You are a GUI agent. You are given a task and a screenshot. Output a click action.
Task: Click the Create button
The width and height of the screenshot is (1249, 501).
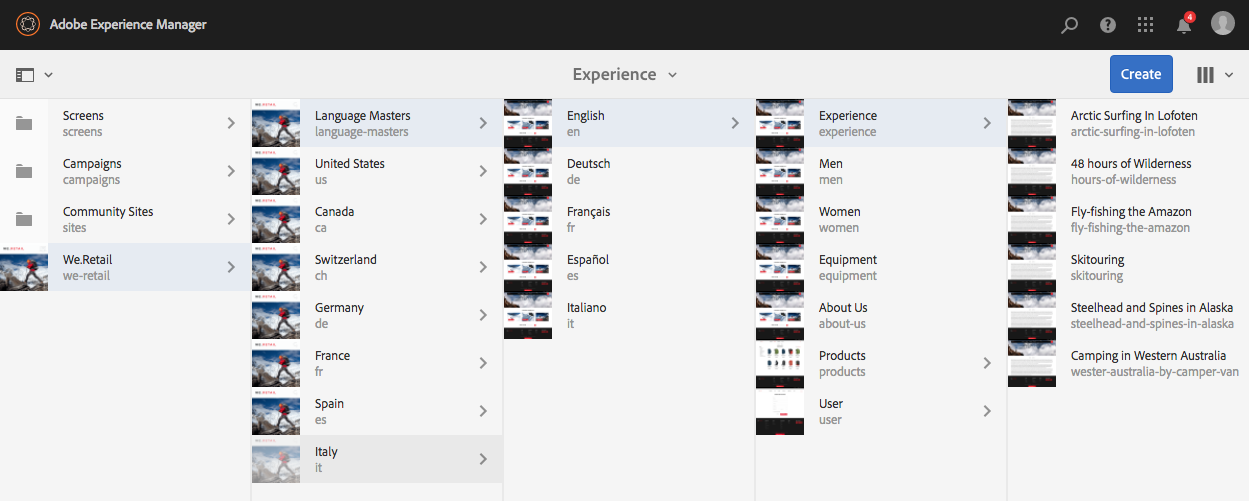pos(1141,74)
